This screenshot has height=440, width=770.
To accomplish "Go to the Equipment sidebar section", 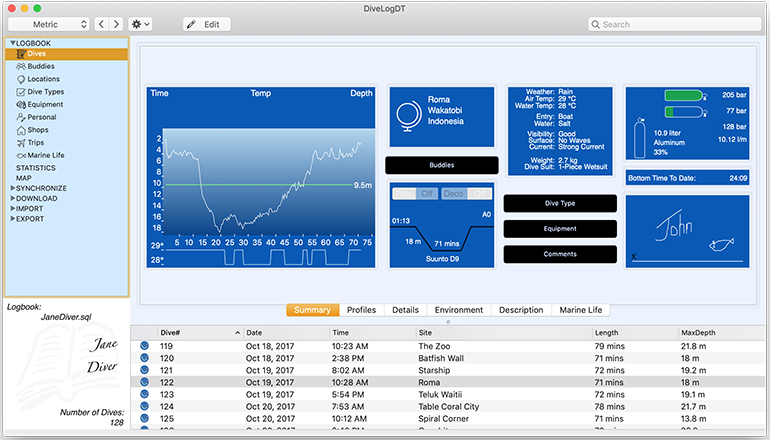I will [45, 104].
